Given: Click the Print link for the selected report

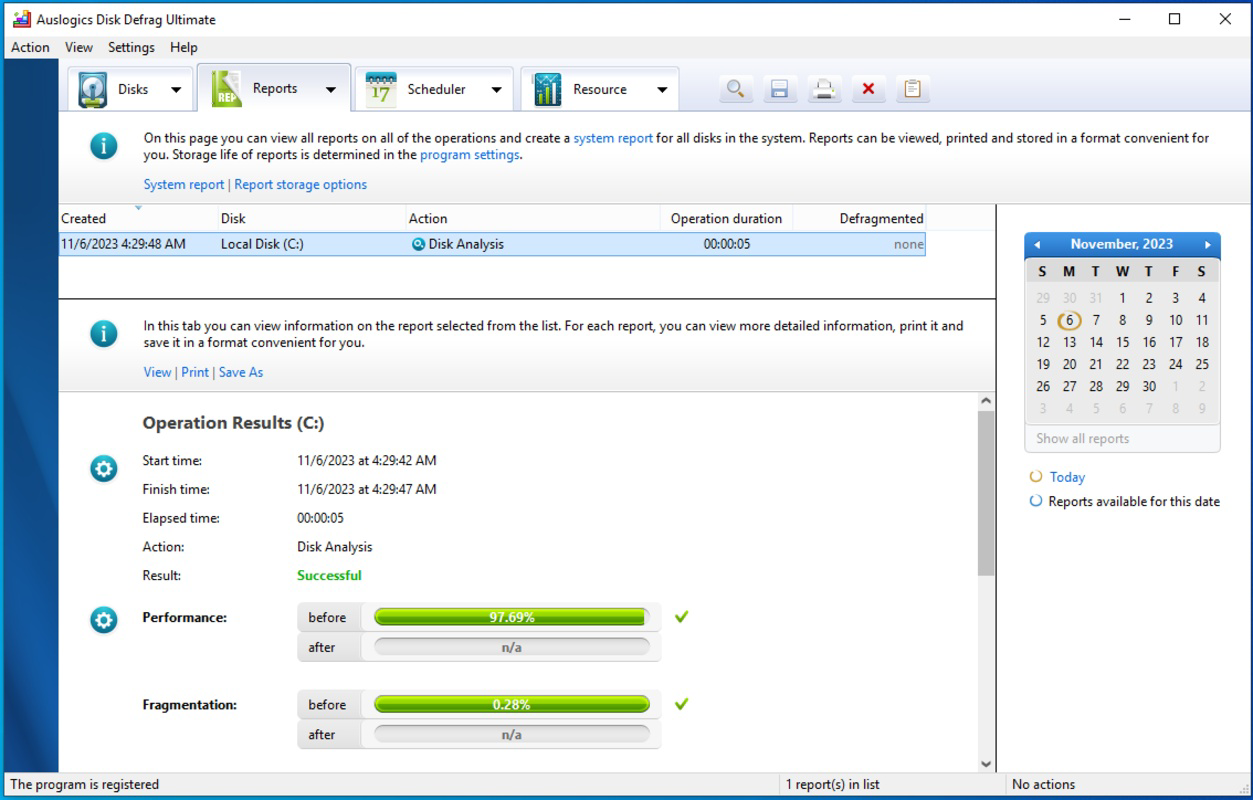Looking at the screenshot, I should 195,372.
